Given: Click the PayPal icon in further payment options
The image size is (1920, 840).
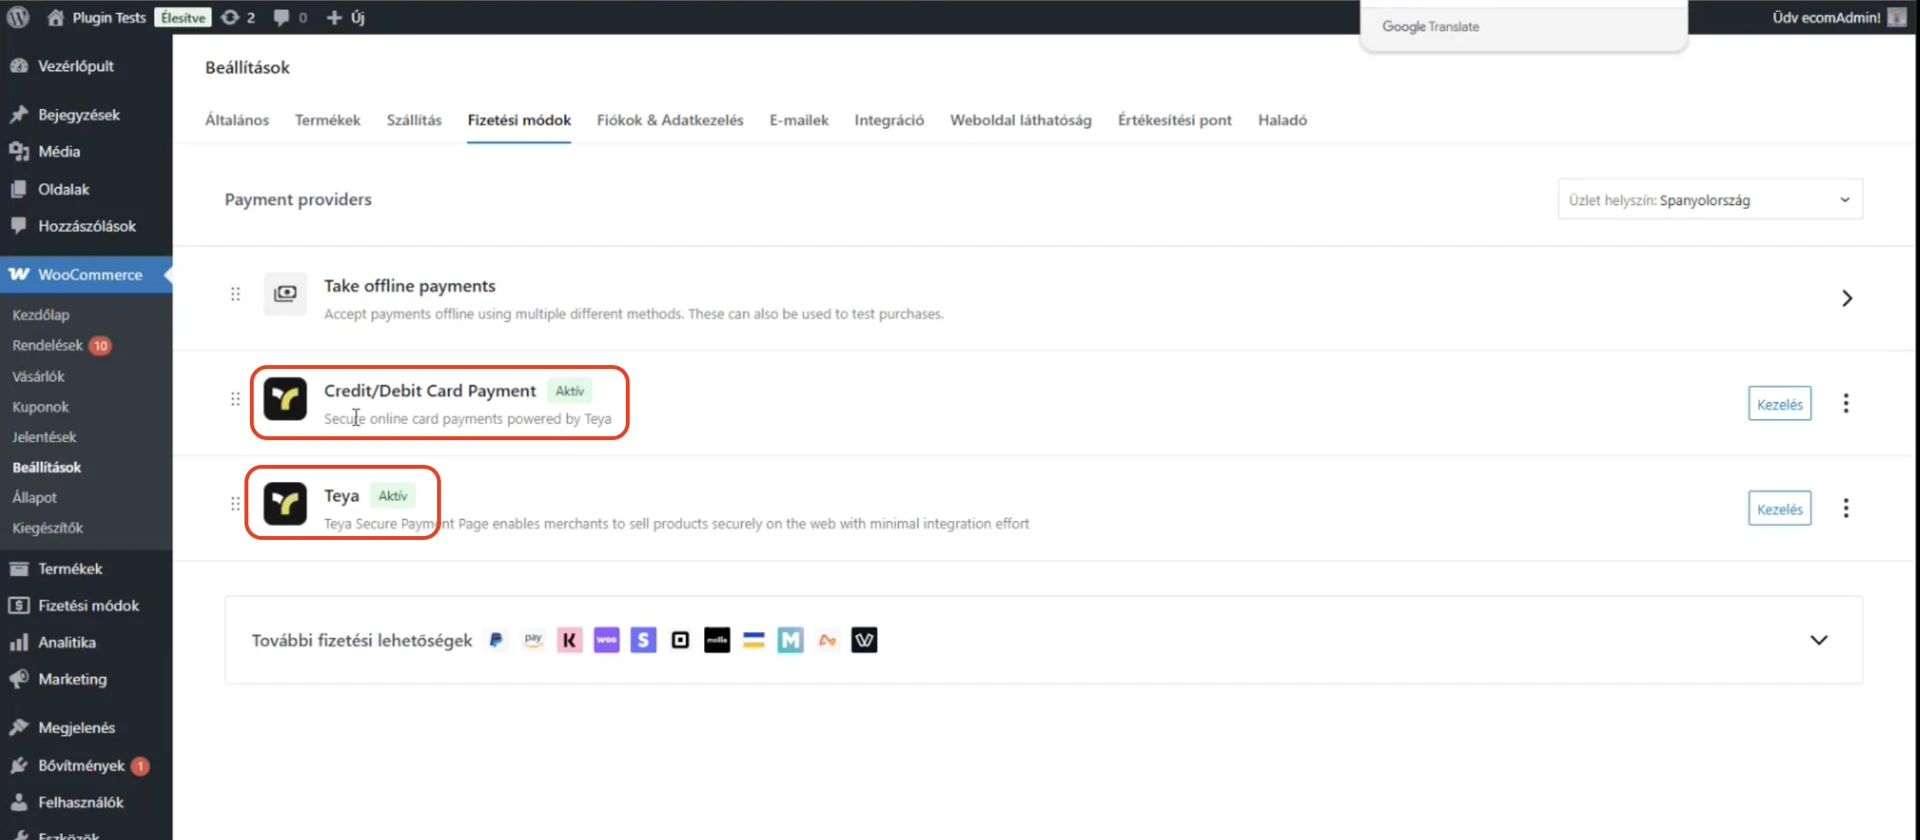Looking at the screenshot, I should click(496, 640).
